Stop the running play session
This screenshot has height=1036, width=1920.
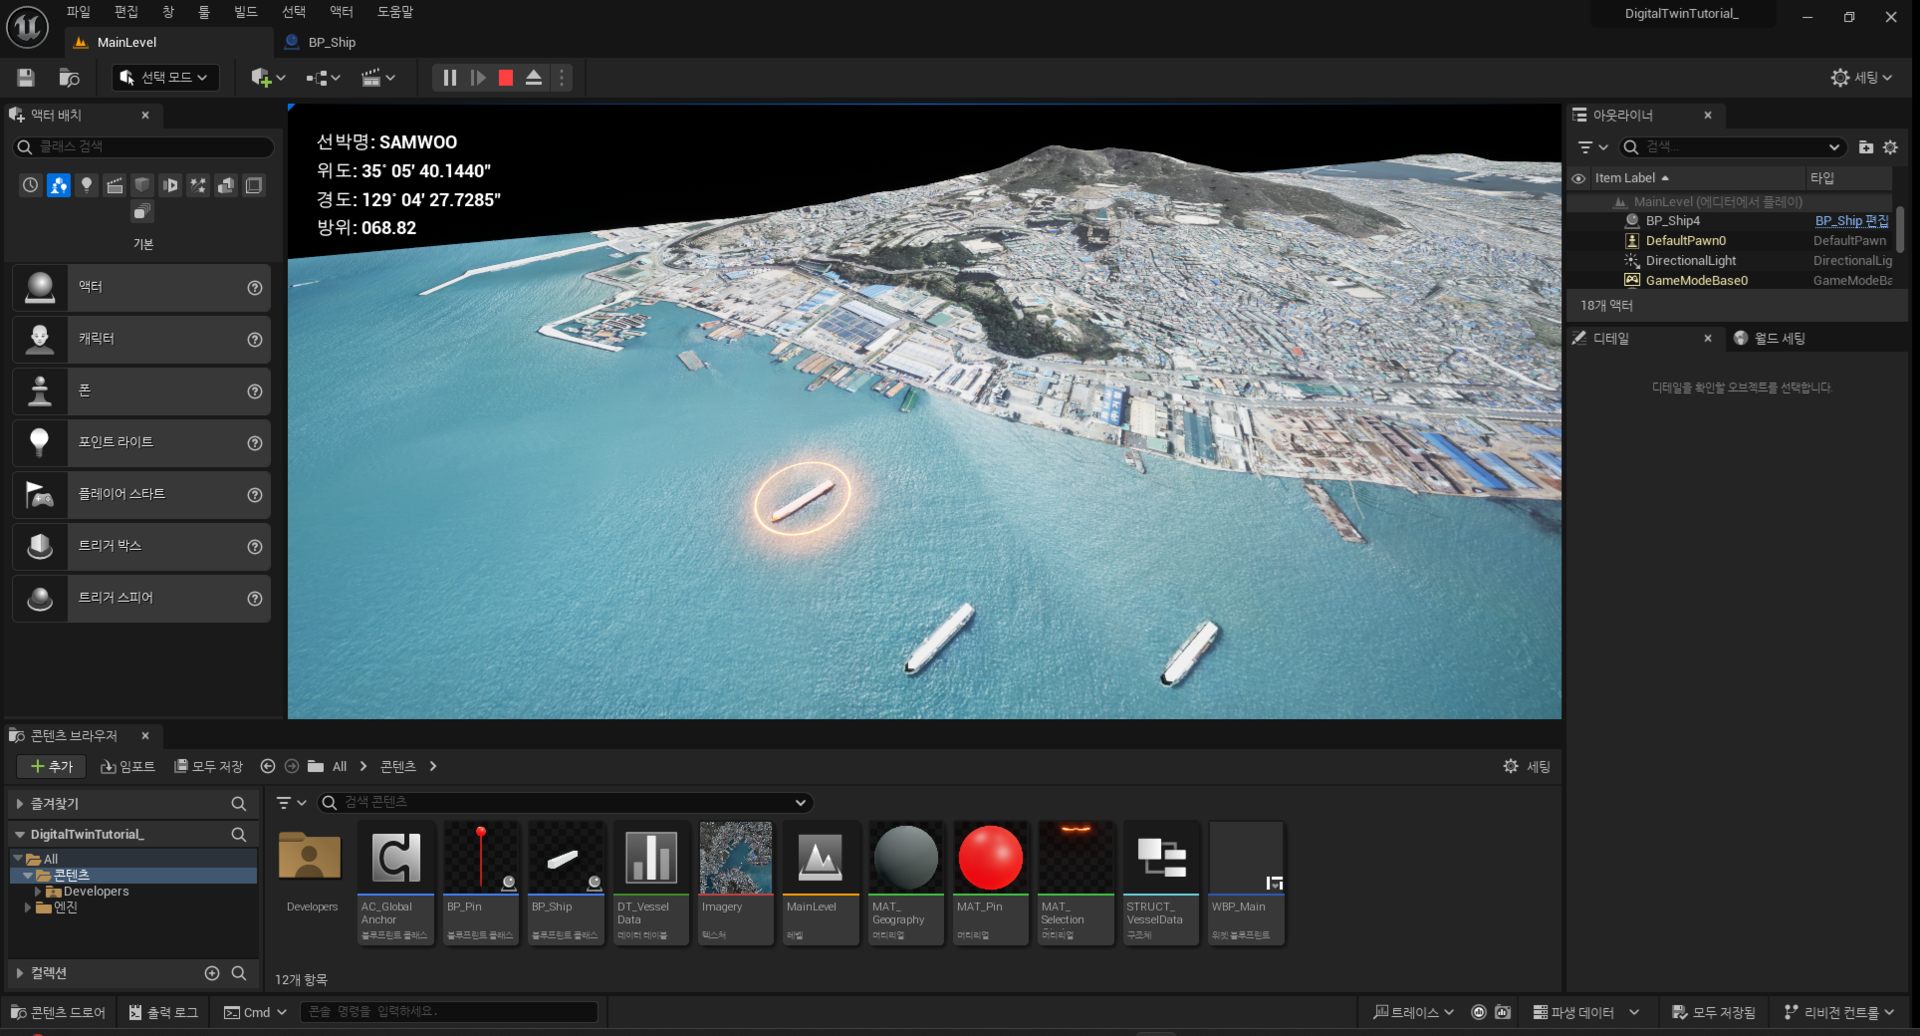point(506,78)
